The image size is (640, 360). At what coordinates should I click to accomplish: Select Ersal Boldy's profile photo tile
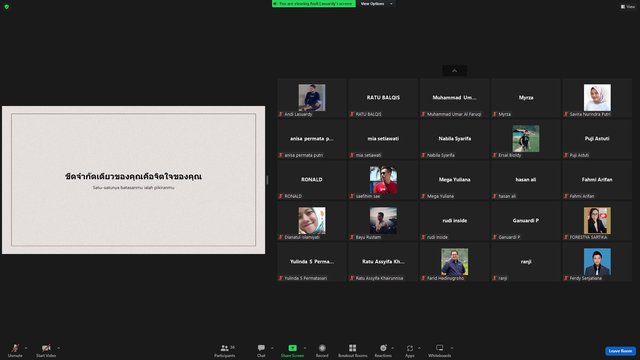point(526,139)
